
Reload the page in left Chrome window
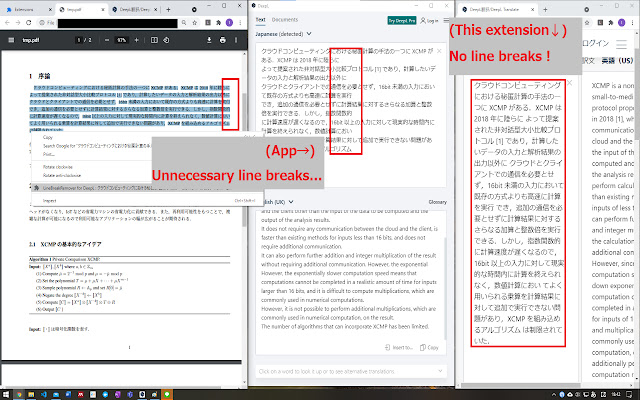coord(29,23)
